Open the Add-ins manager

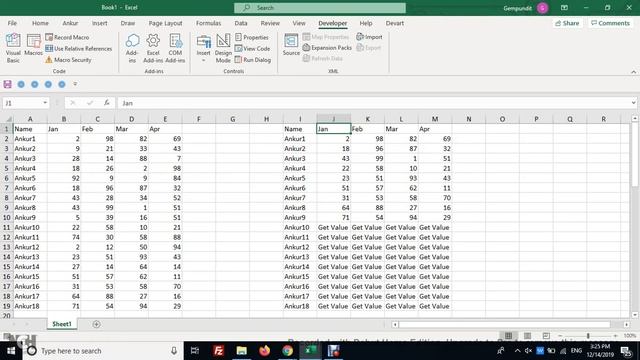pyautogui.click(x=132, y=48)
